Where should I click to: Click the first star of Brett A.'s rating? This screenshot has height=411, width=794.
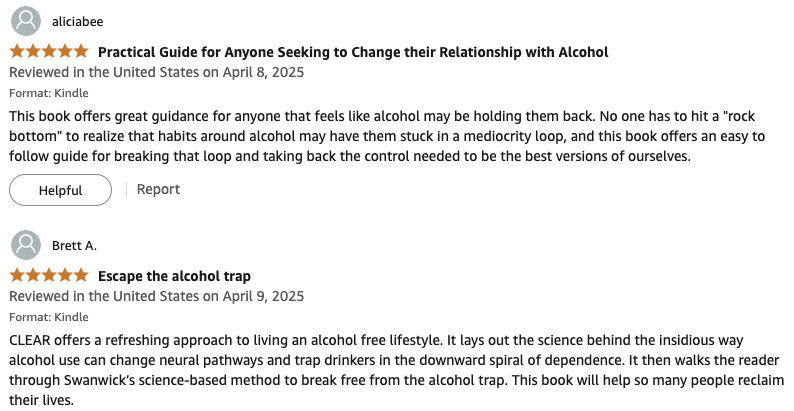tap(17, 275)
